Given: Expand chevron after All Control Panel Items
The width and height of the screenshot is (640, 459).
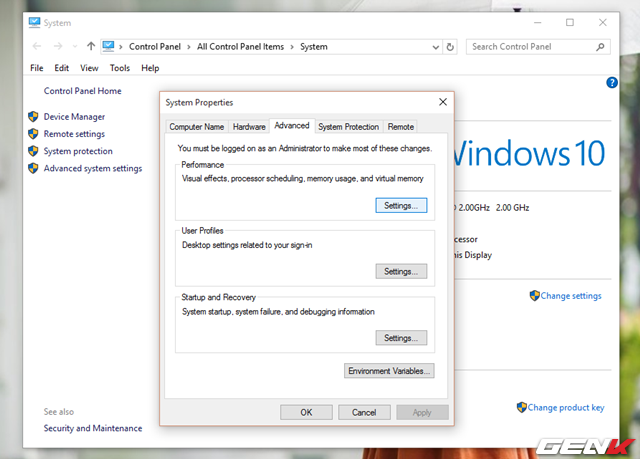Looking at the screenshot, I should [x=292, y=47].
